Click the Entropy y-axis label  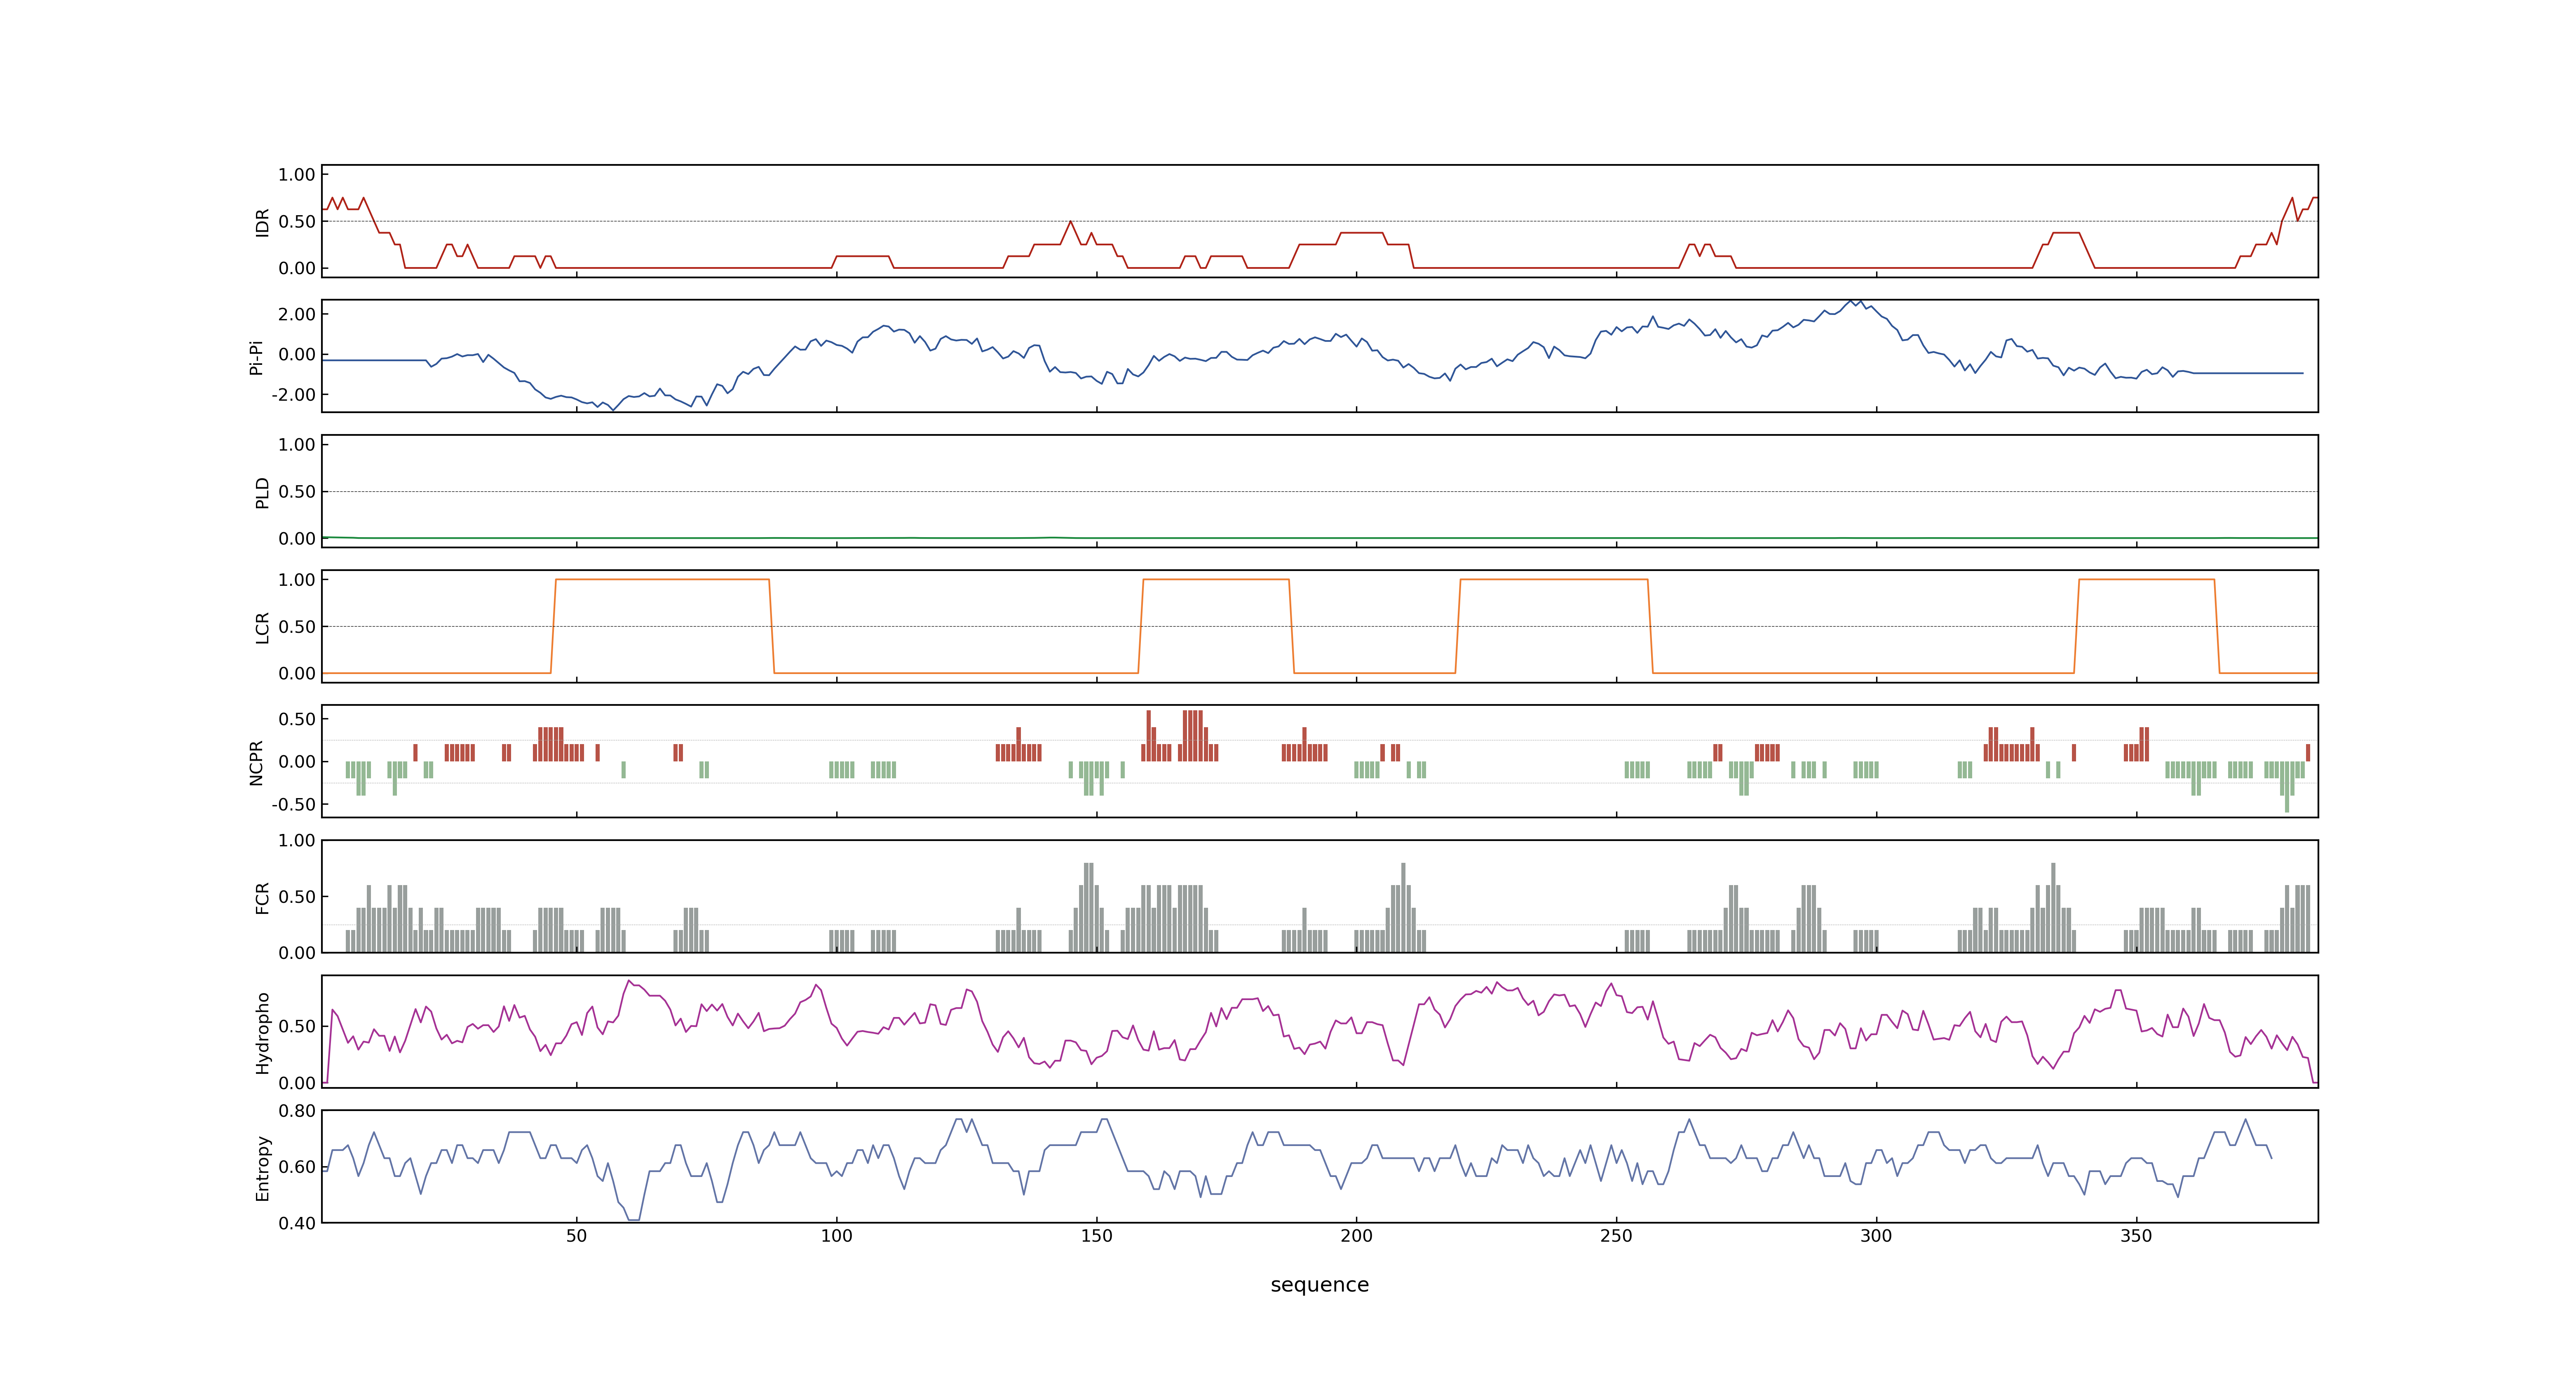pyautogui.click(x=262, y=1167)
